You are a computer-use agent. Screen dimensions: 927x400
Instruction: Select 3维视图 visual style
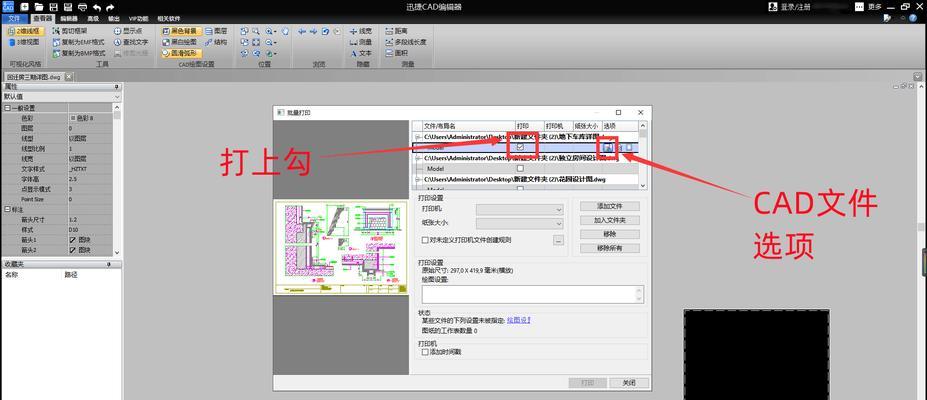tap(24, 42)
